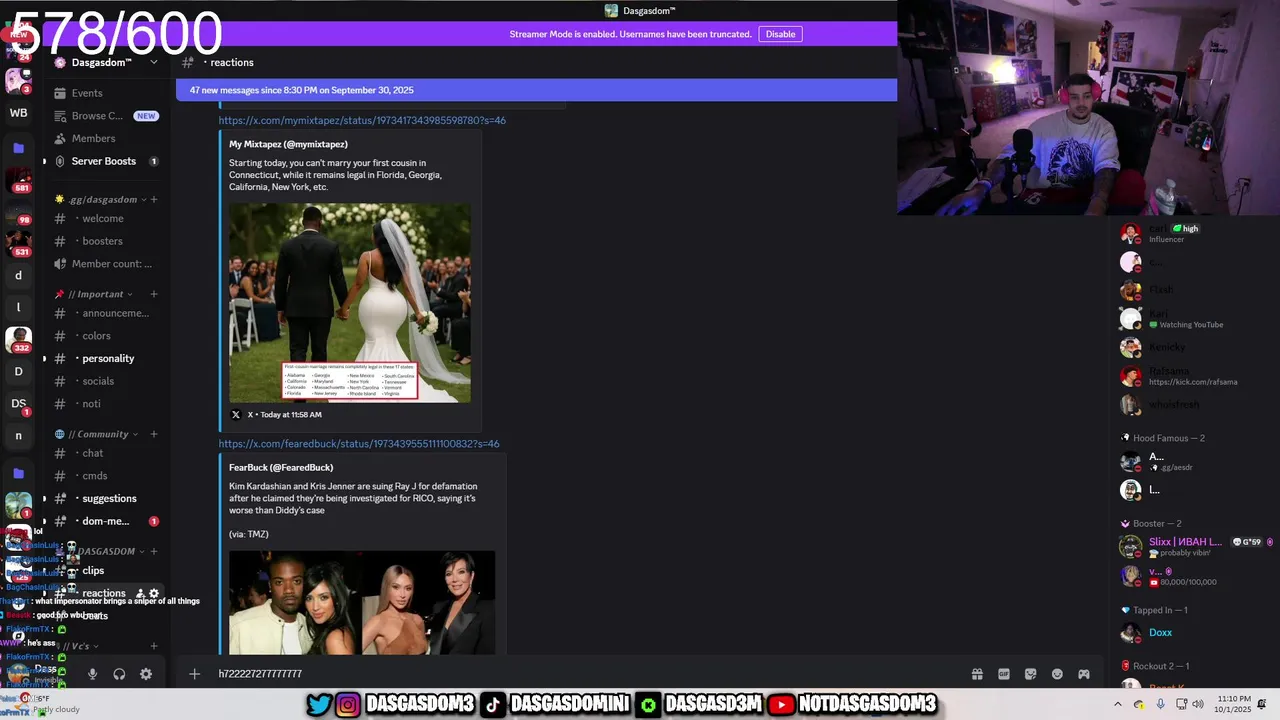Open the notification bell in taskbar
This screenshot has height=720, width=1280.
1262,704
